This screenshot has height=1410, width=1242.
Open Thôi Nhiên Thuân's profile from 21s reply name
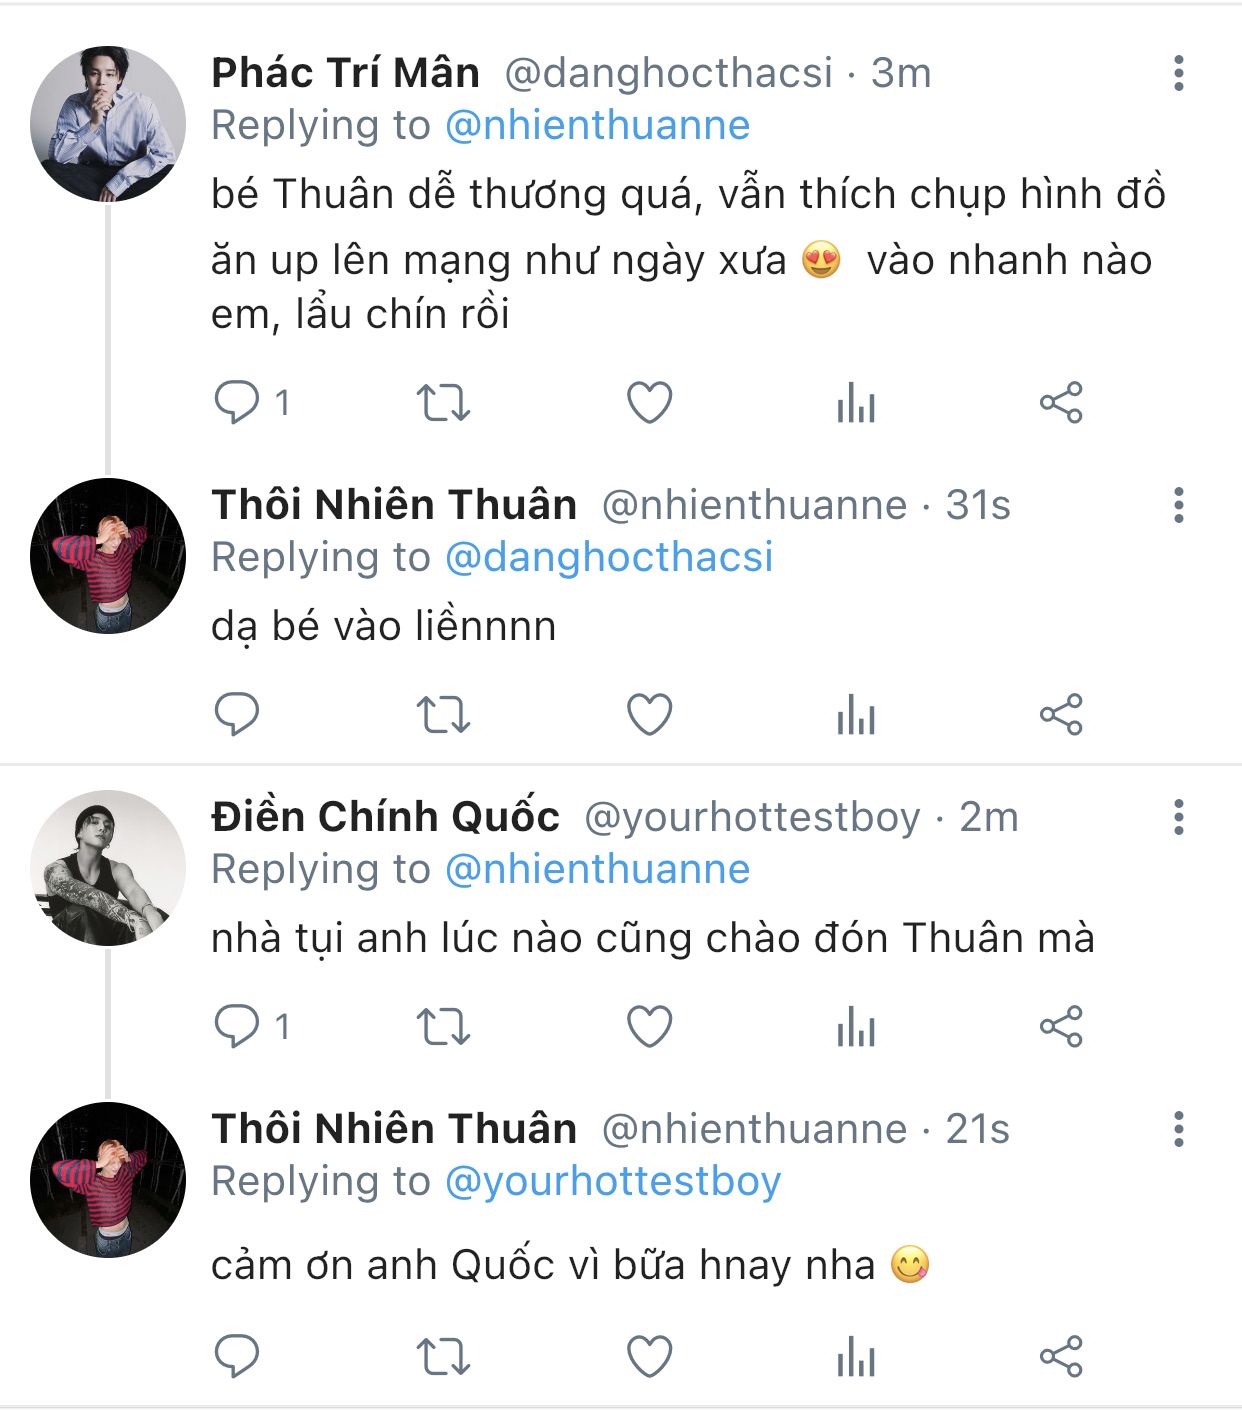(x=394, y=1129)
